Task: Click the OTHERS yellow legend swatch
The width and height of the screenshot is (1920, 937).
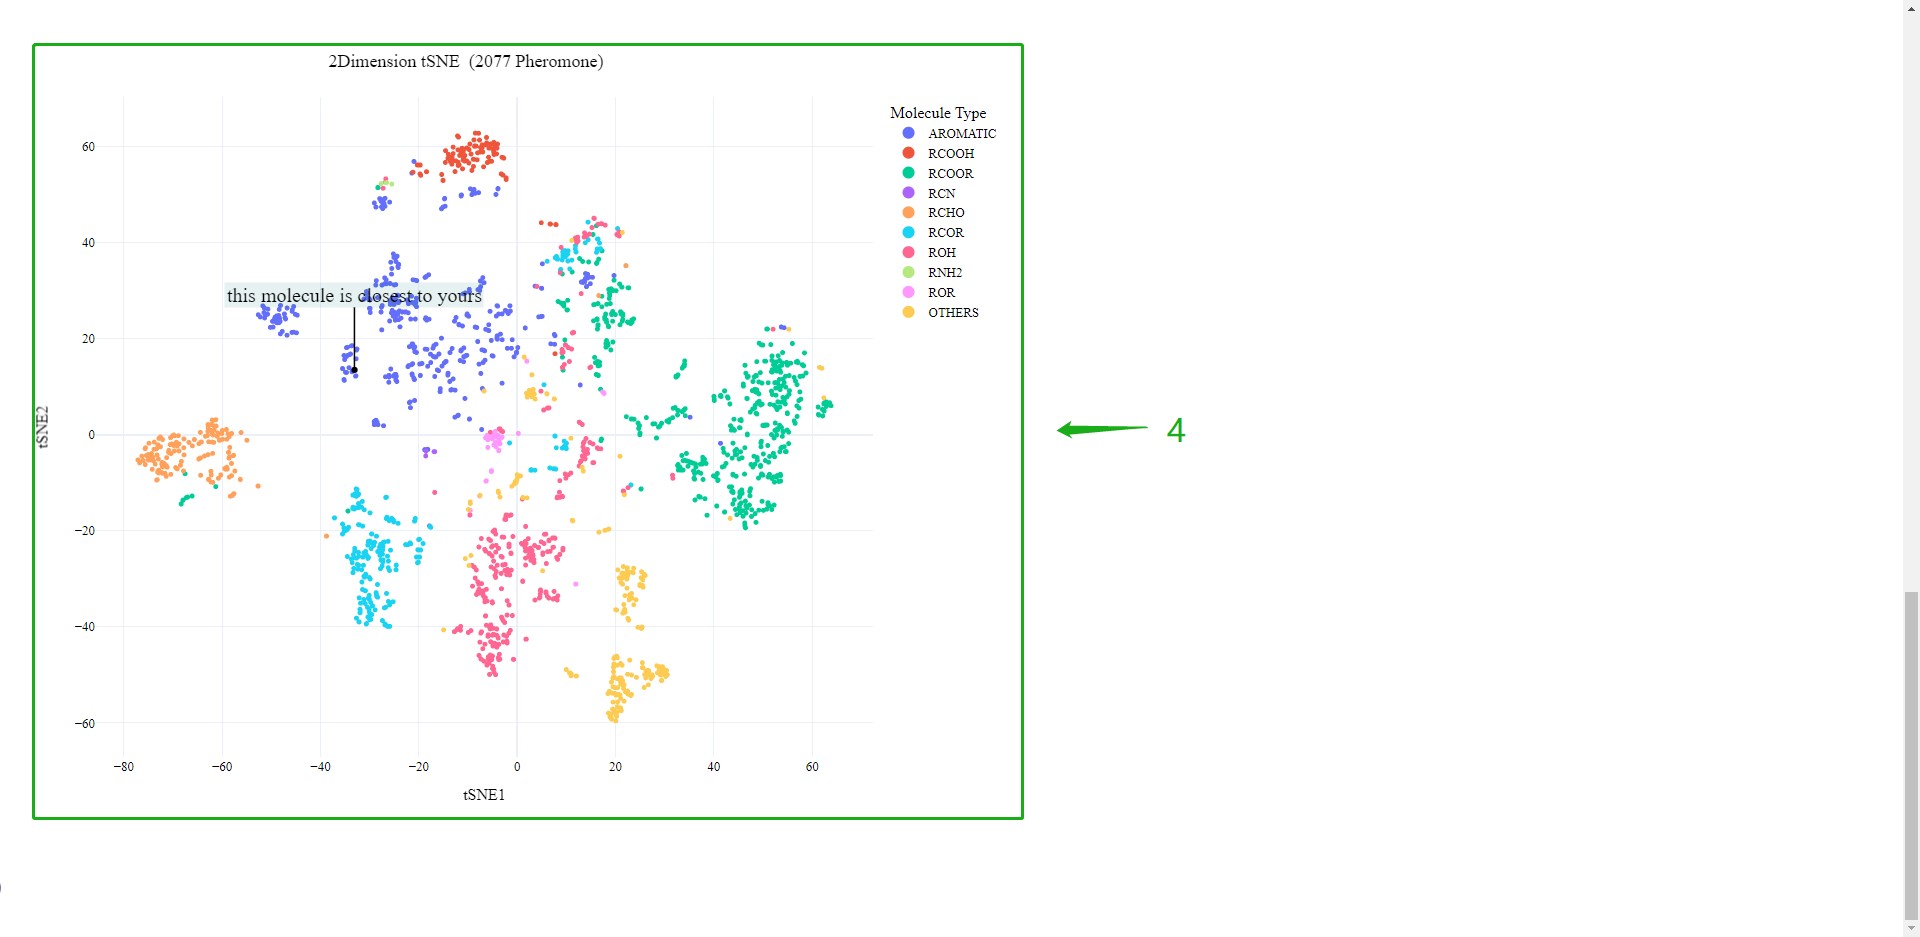Action: pos(908,312)
